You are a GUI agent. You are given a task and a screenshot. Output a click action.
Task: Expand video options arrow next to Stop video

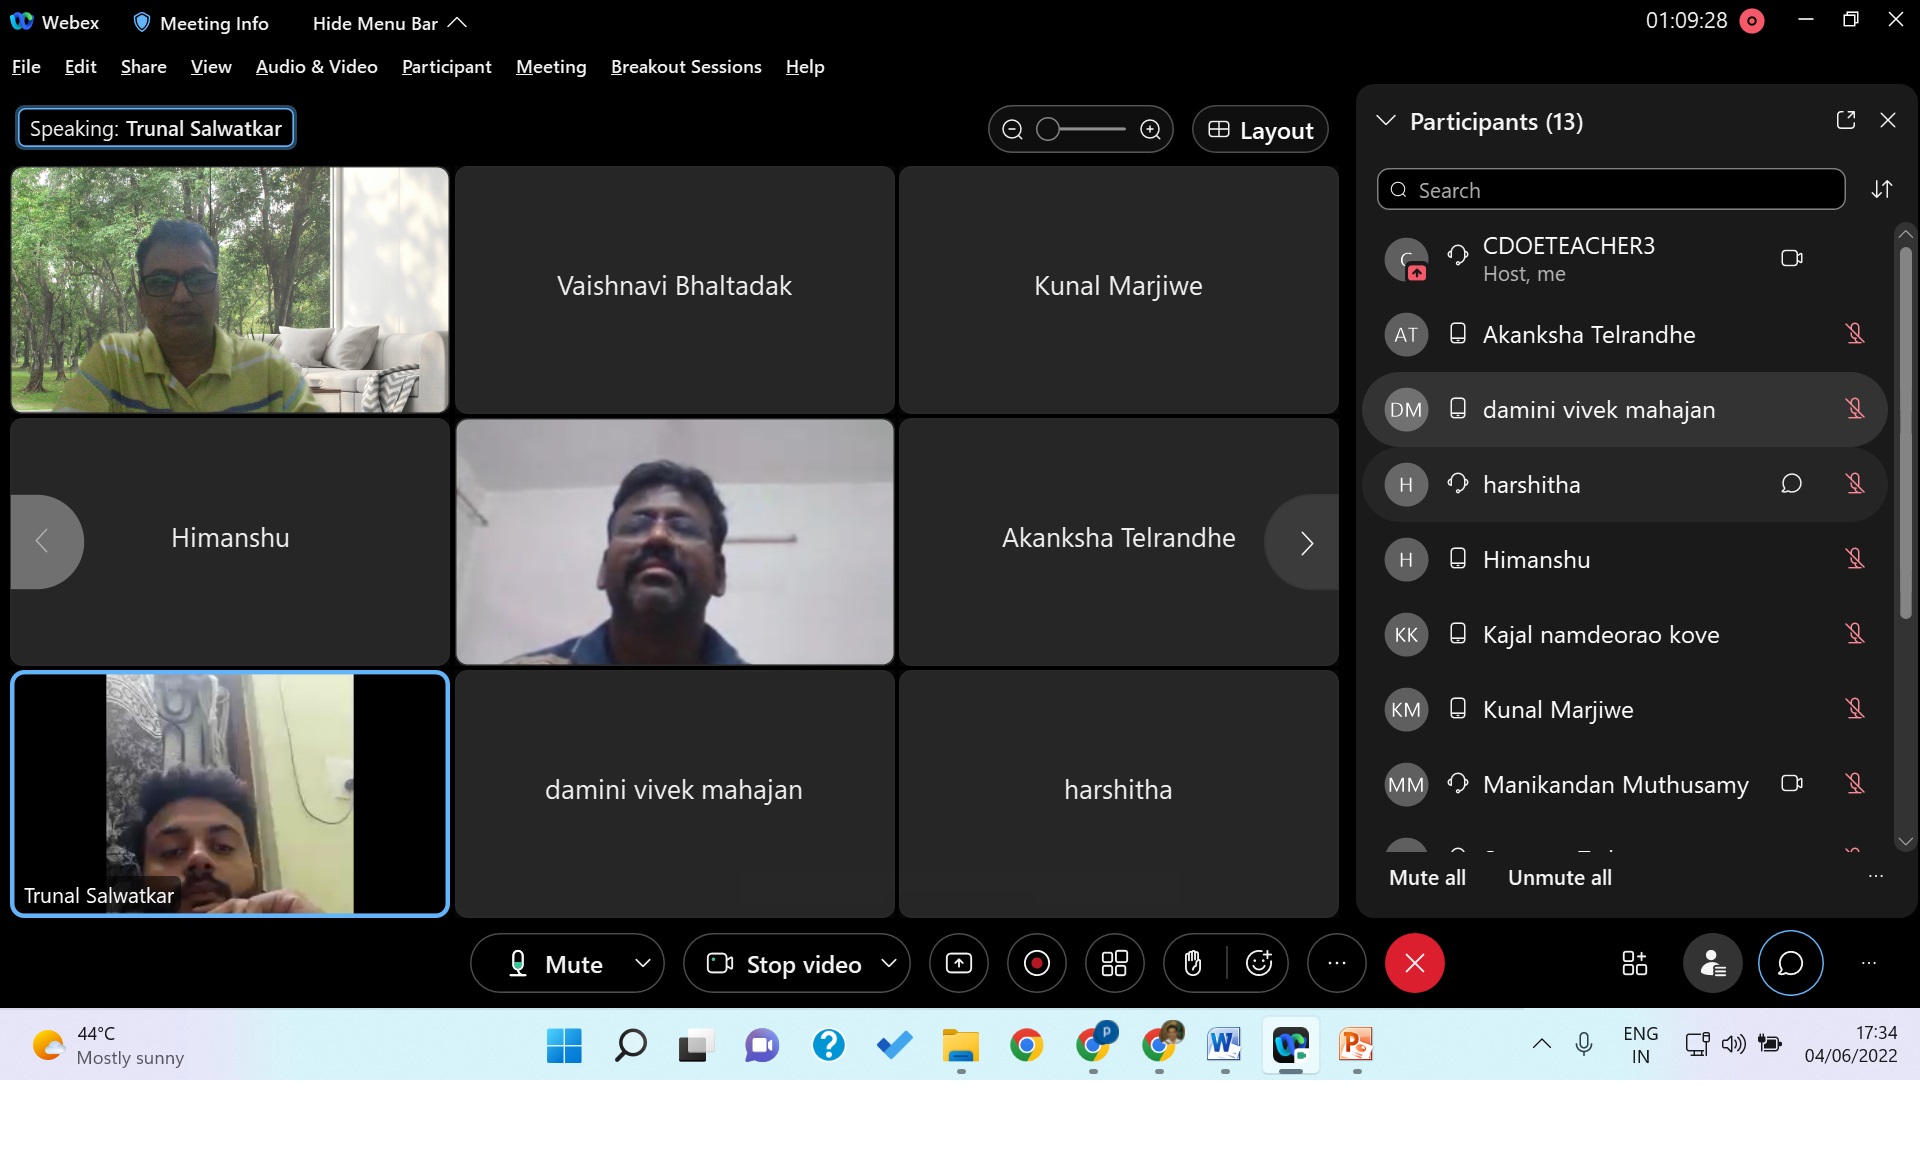coord(888,963)
